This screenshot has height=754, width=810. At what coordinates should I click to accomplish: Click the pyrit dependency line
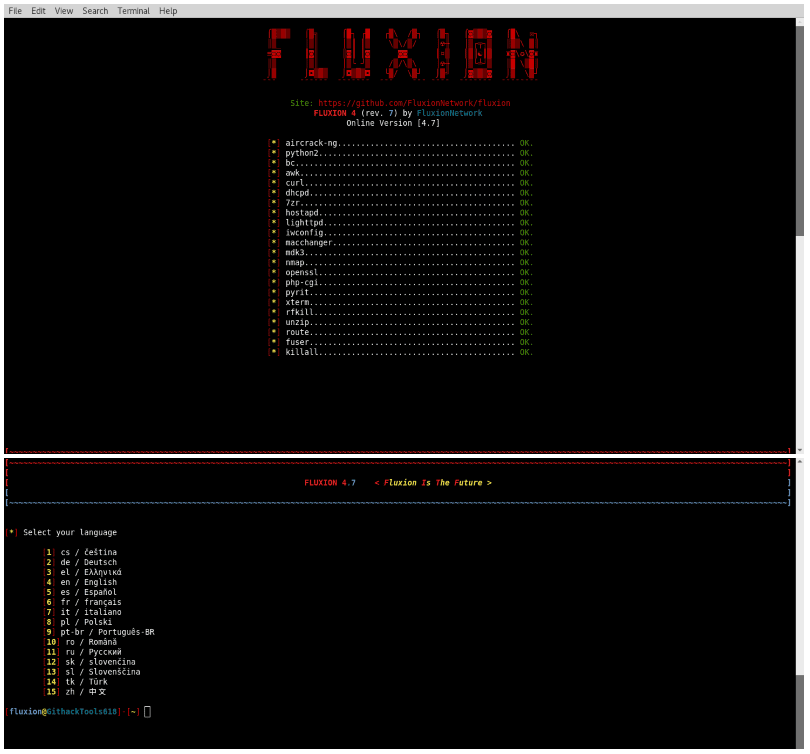click(x=400, y=292)
